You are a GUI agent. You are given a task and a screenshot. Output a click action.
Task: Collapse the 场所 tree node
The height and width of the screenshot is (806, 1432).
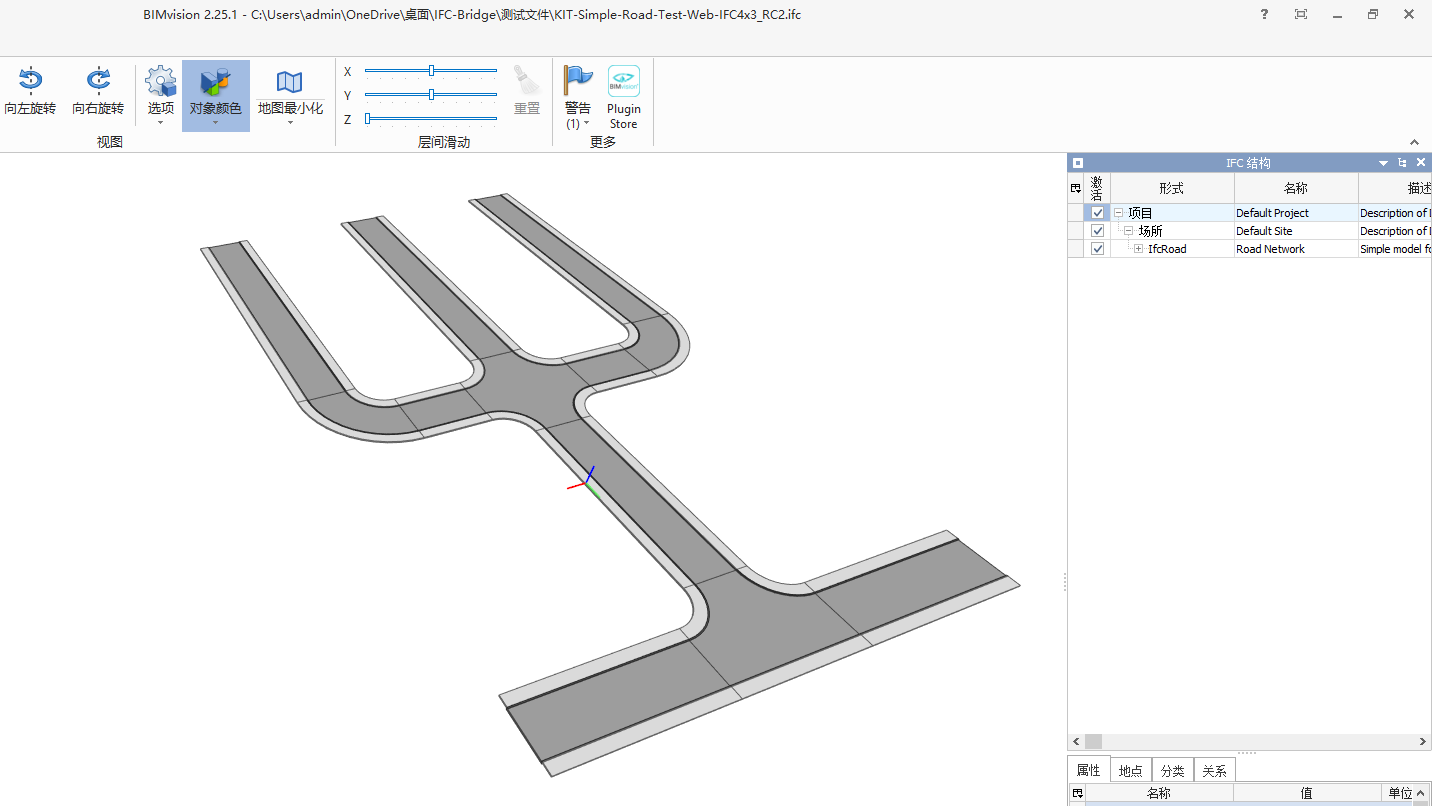click(x=1129, y=231)
